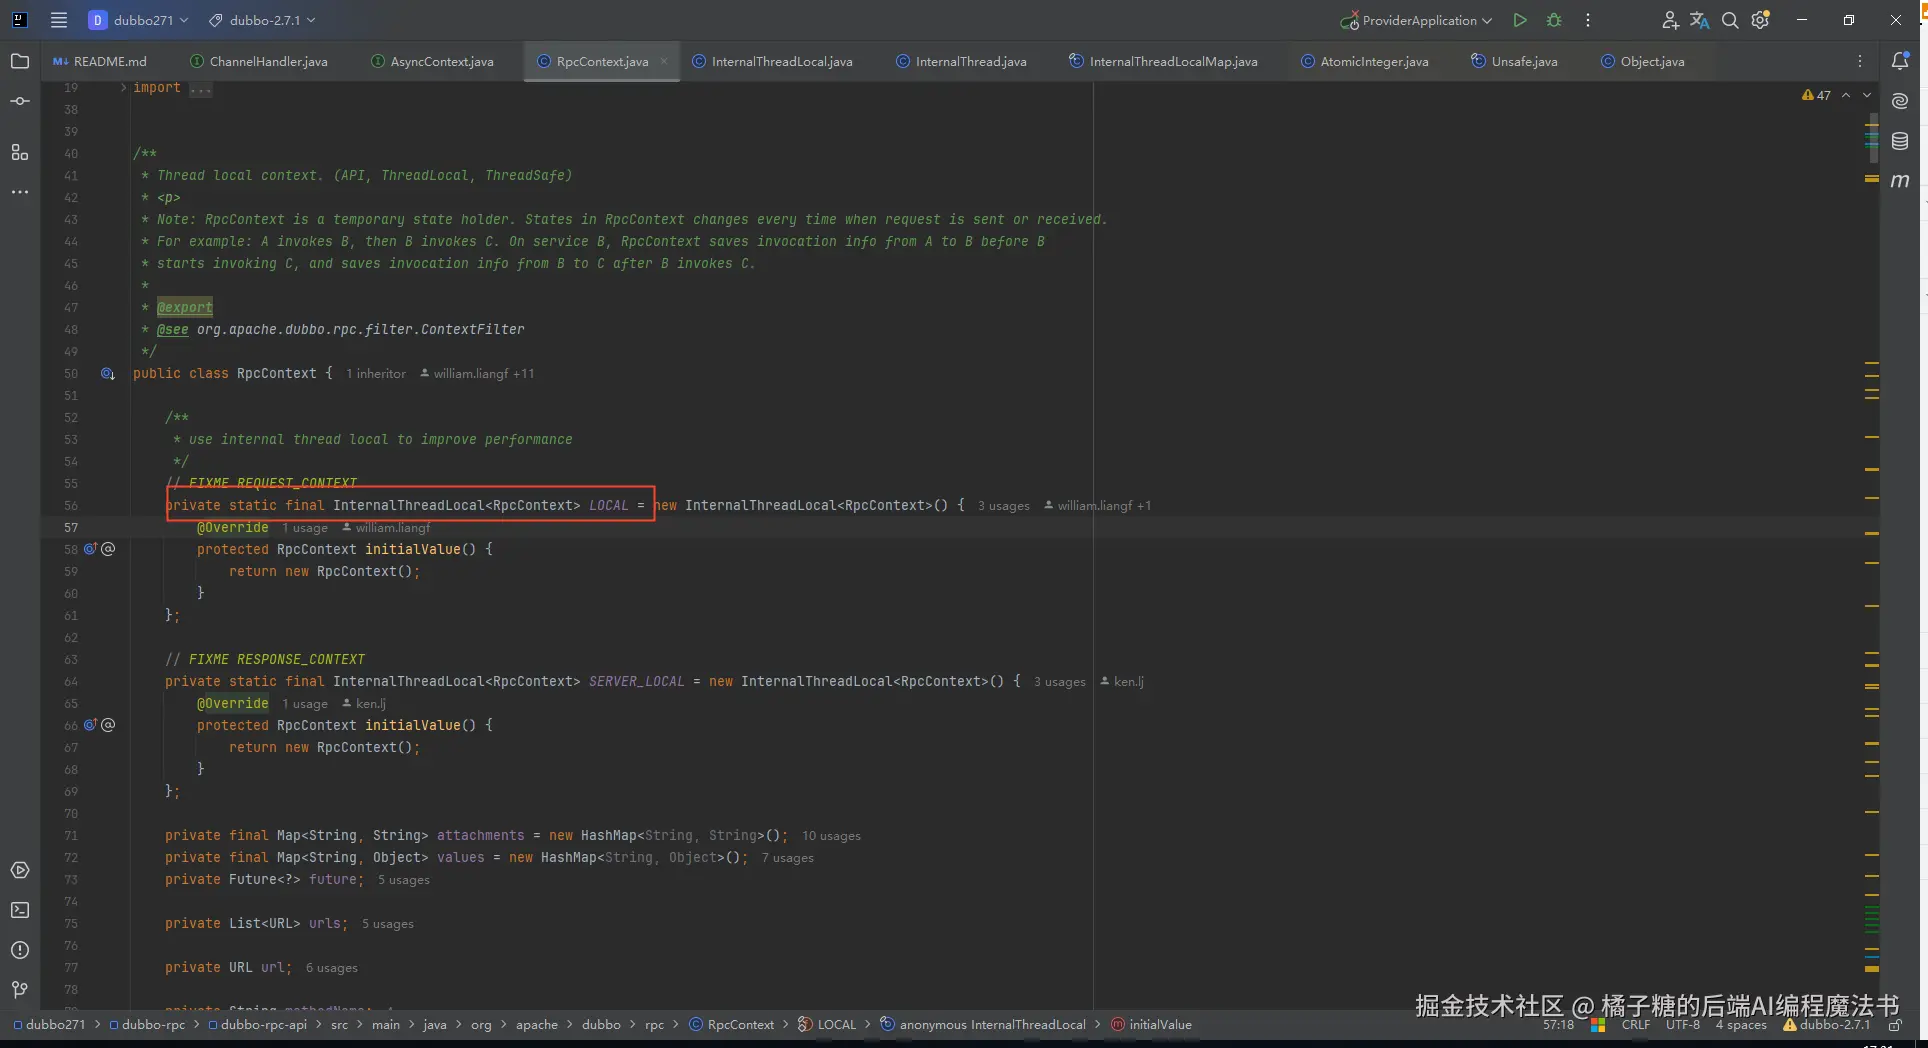Open the dubbo-2.7.1 branch dropdown
The width and height of the screenshot is (1928, 1048).
pyautogui.click(x=262, y=20)
